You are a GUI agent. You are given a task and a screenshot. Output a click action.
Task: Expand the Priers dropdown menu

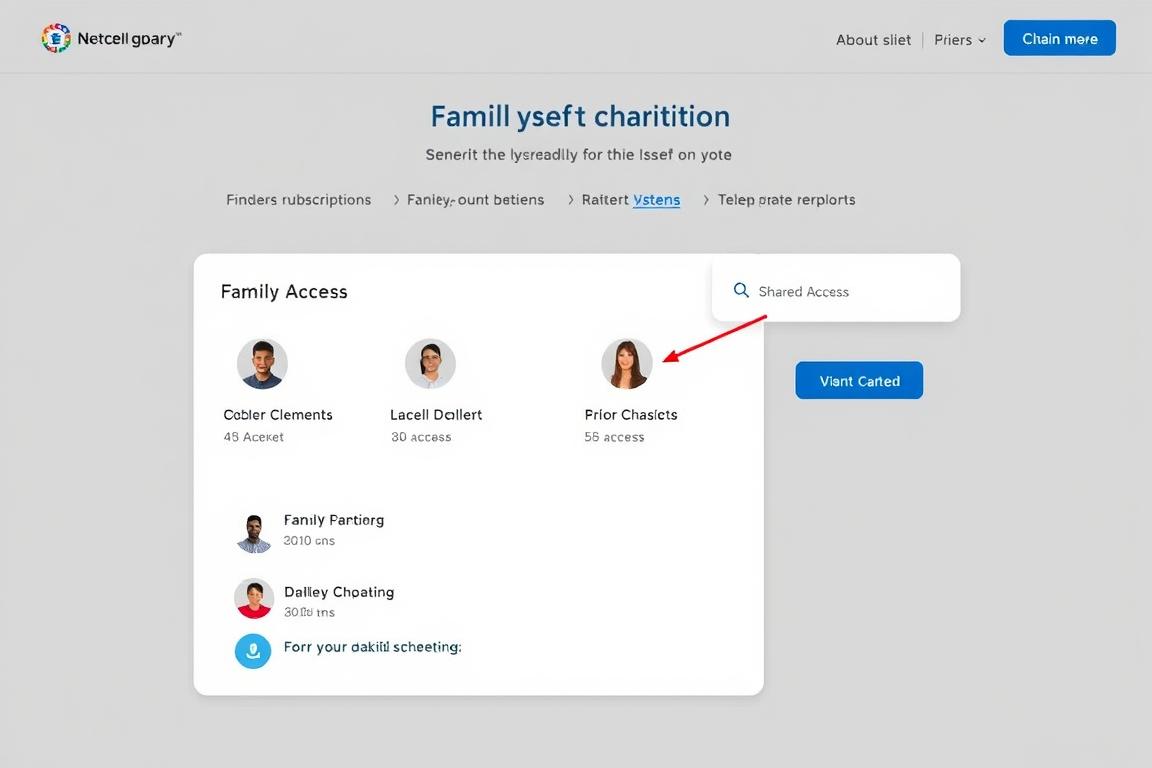click(x=960, y=40)
